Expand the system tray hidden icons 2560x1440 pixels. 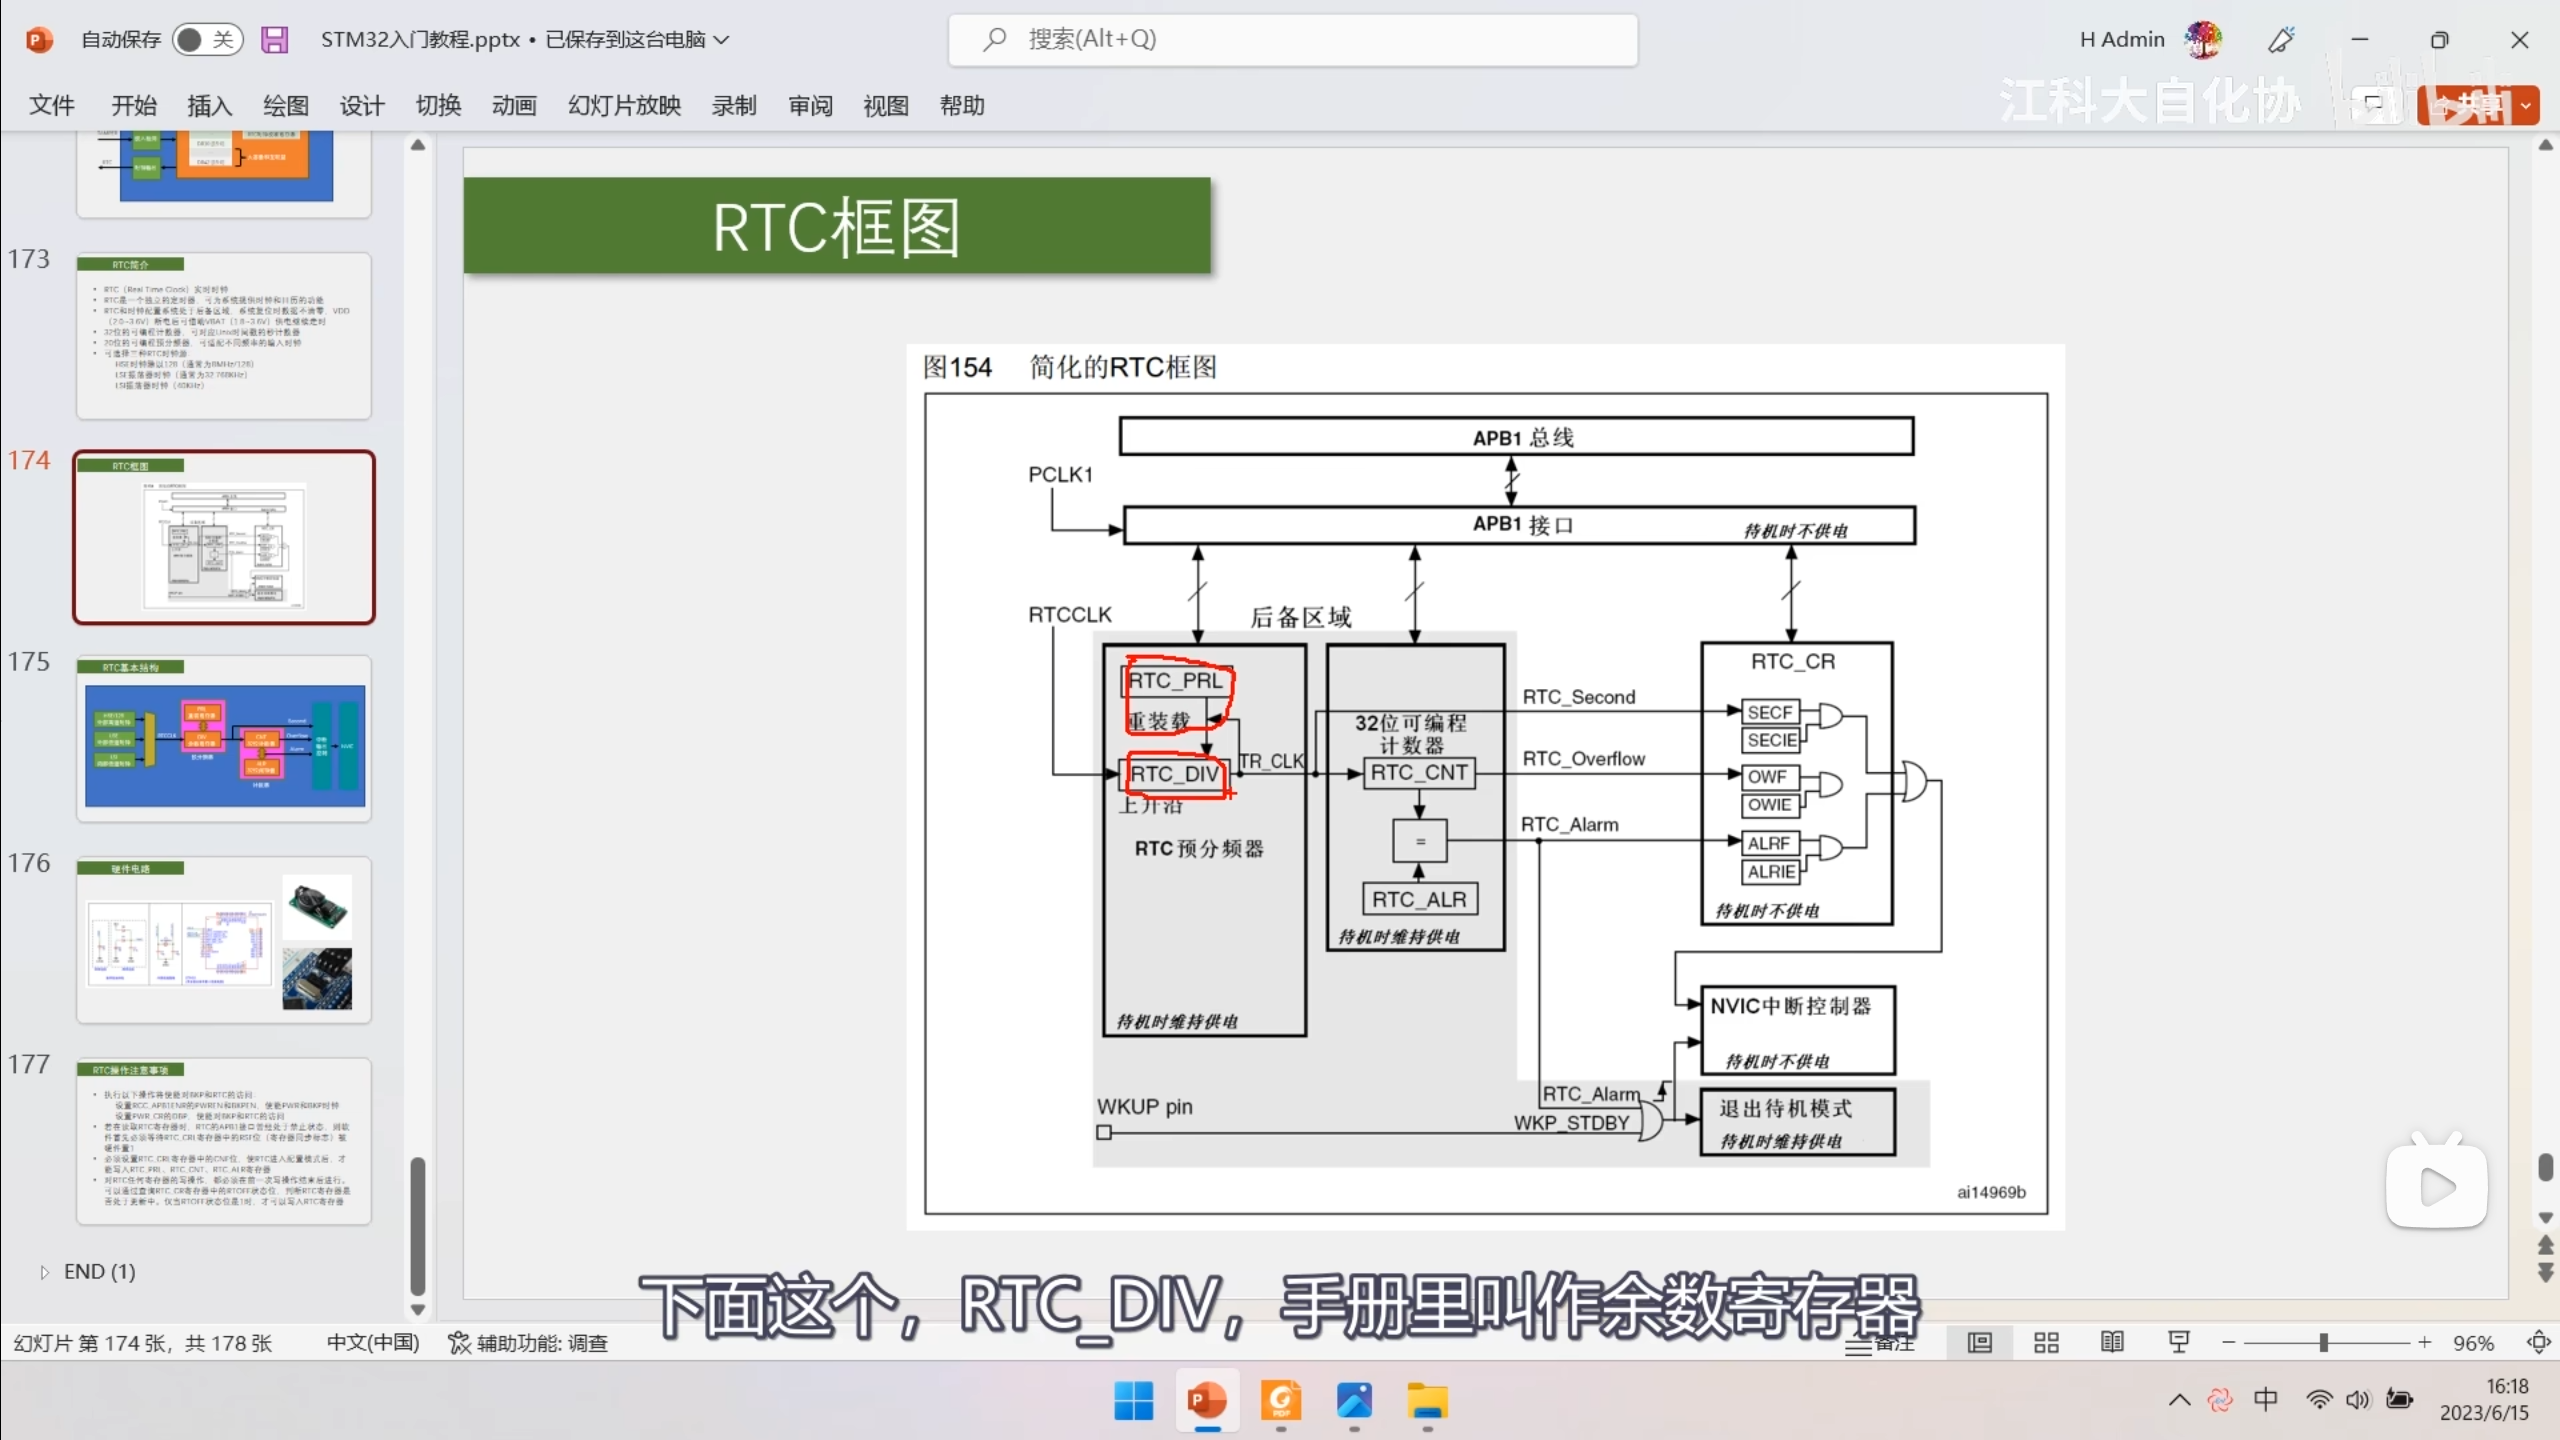(x=2179, y=1400)
